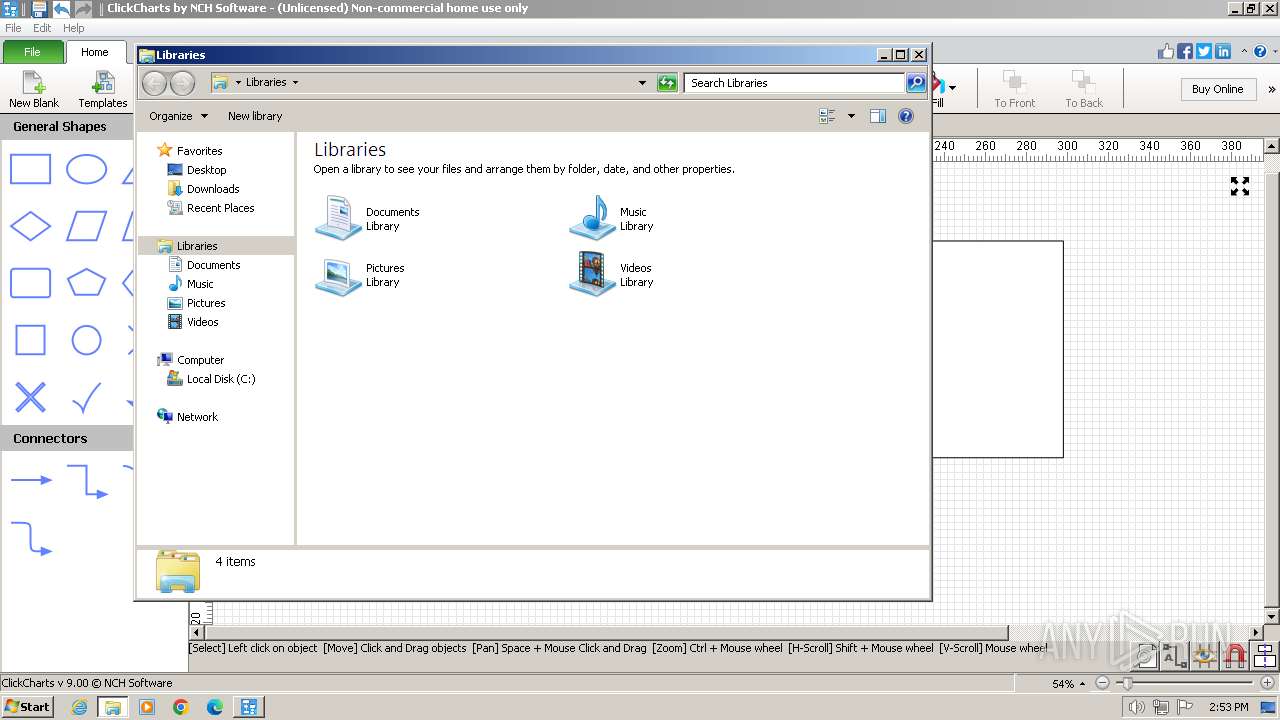Select the rectangle shape in General Shapes
The width and height of the screenshot is (1280, 720).
(30, 169)
